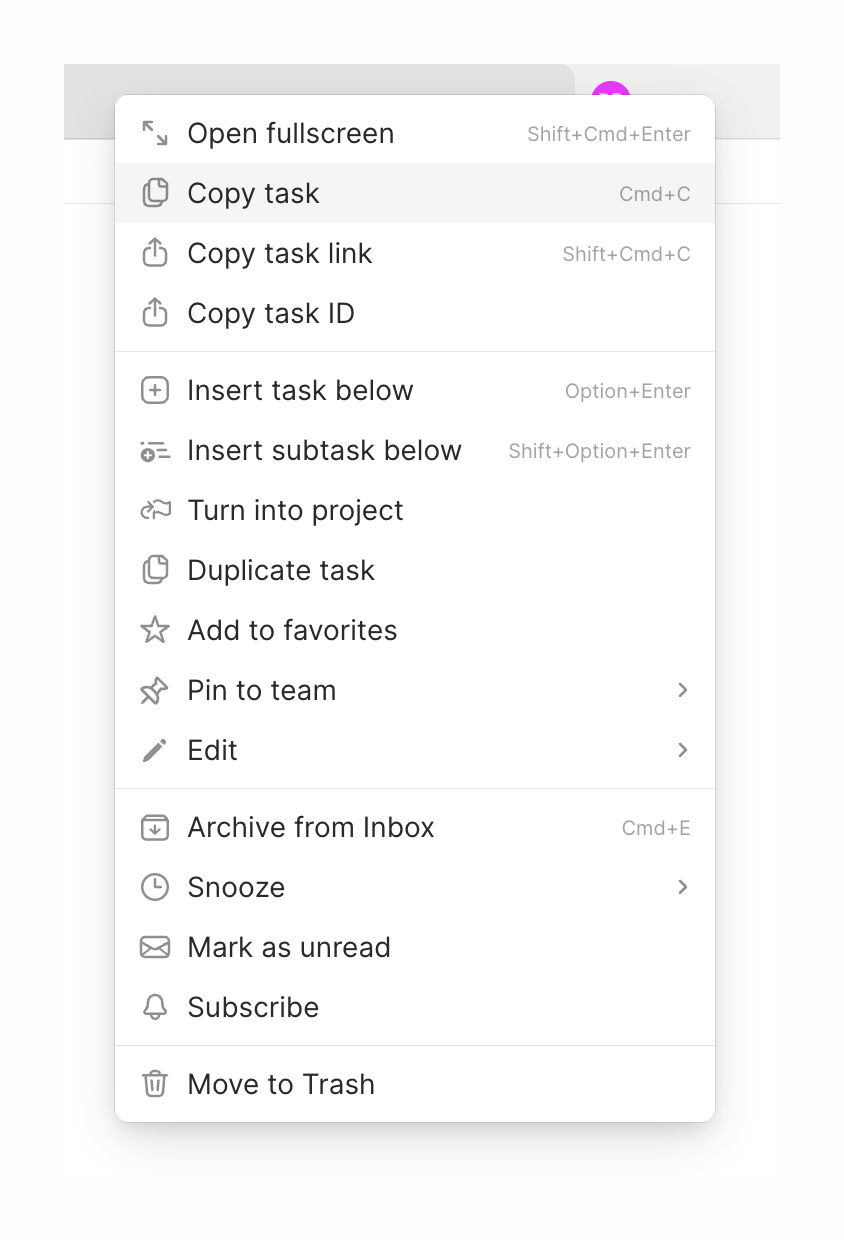Click the star icon for Add to favorites
This screenshot has height=1240, width=844.
pos(155,630)
